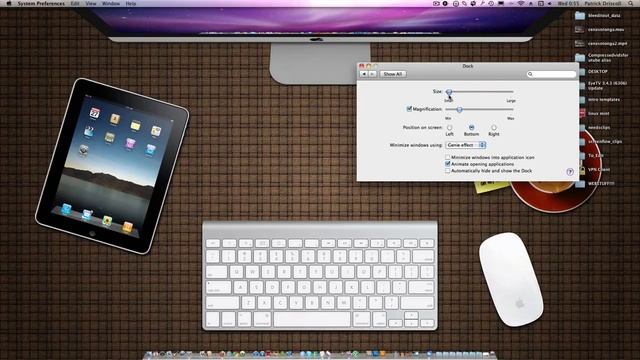The image size is (640, 360).
Task: Click the Dock Size slider
Action: pyautogui.click(x=480, y=92)
